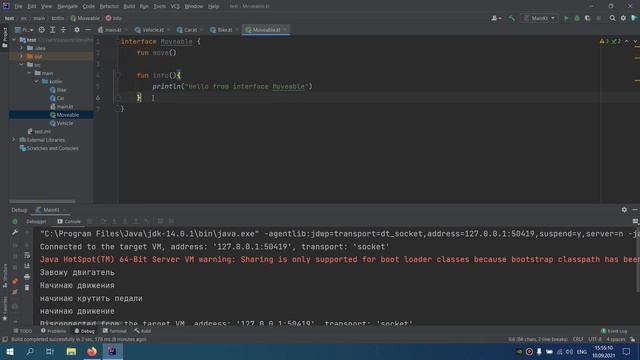The width and height of the screenshot is (640, 360).
Task: Collapse the test project root node
Action: click(x=14, y=40)
